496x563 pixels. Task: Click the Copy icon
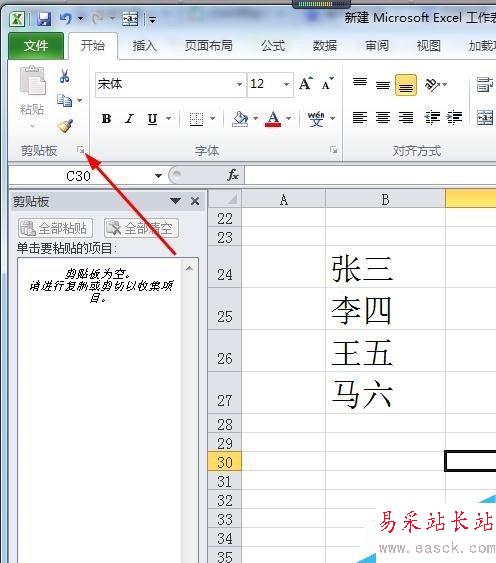(x=64, y=101)
